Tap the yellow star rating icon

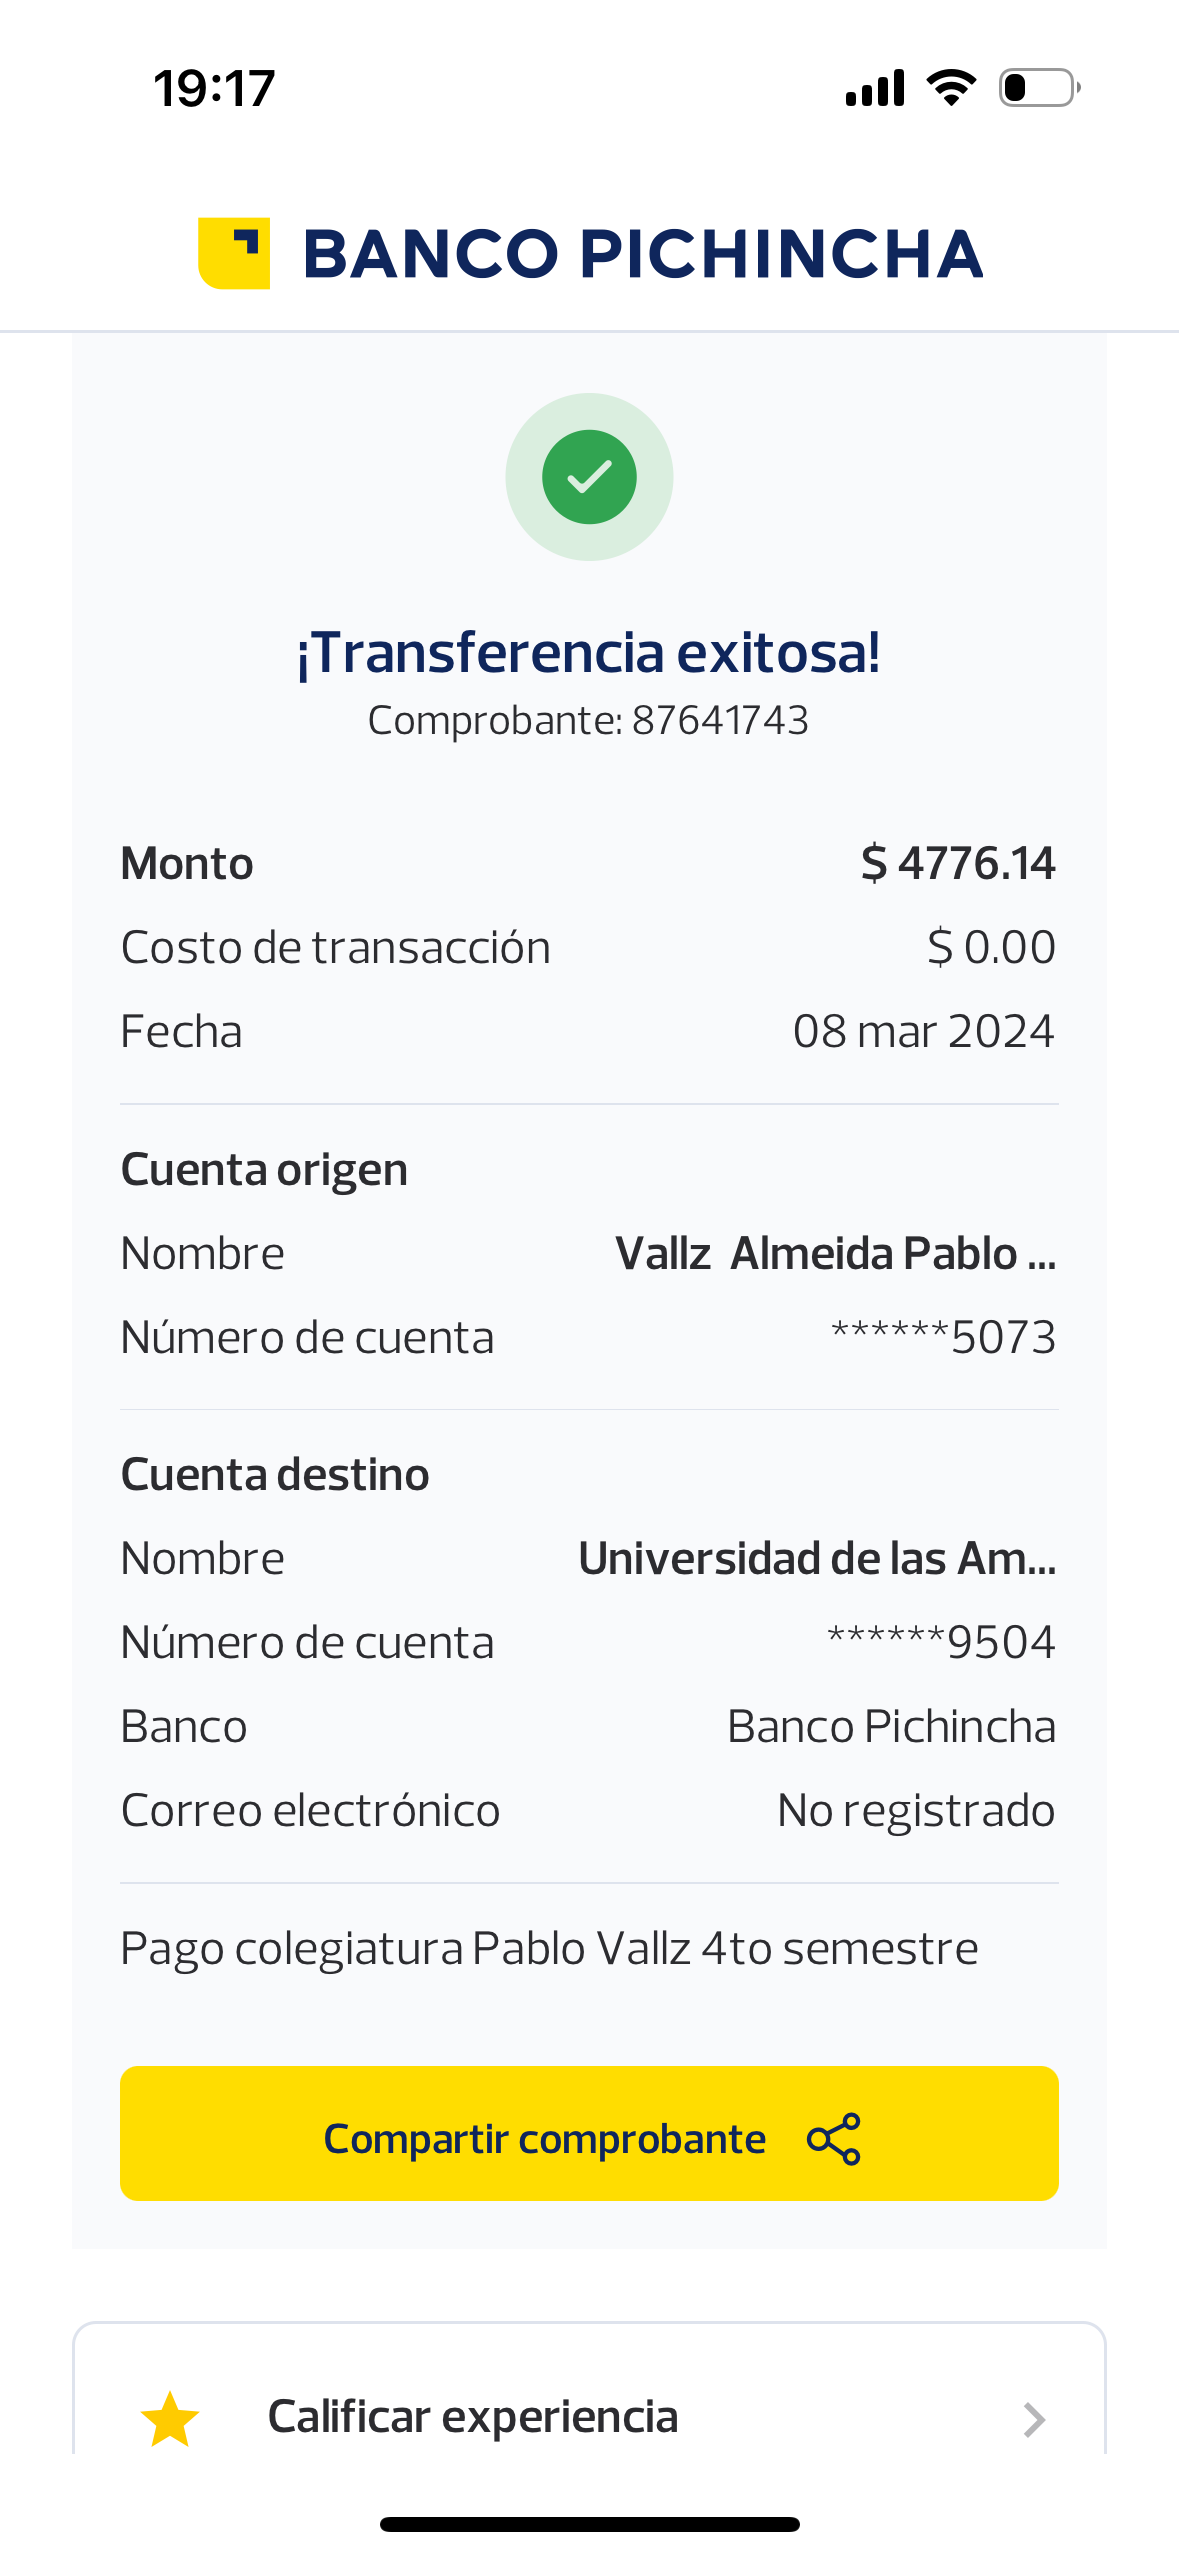tap(171, 2419)
